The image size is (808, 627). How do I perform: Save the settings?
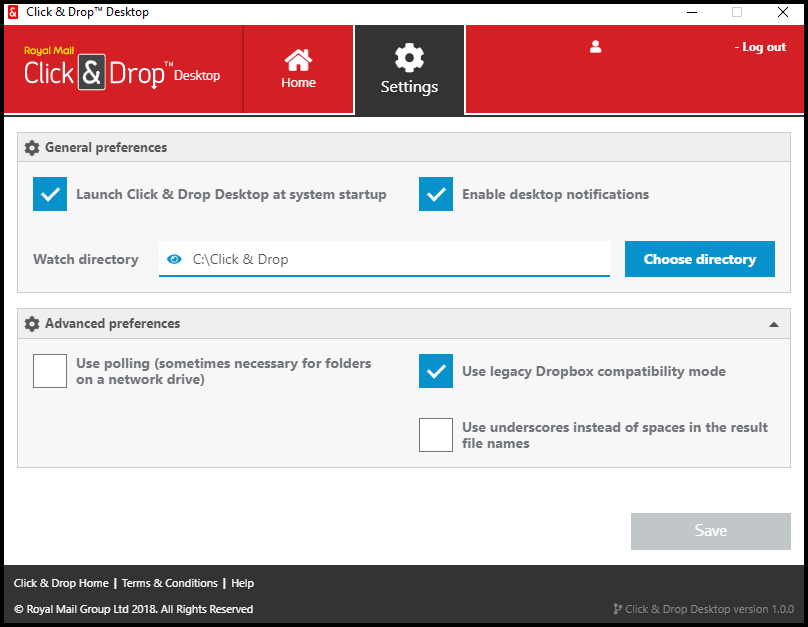click(711, 531)
